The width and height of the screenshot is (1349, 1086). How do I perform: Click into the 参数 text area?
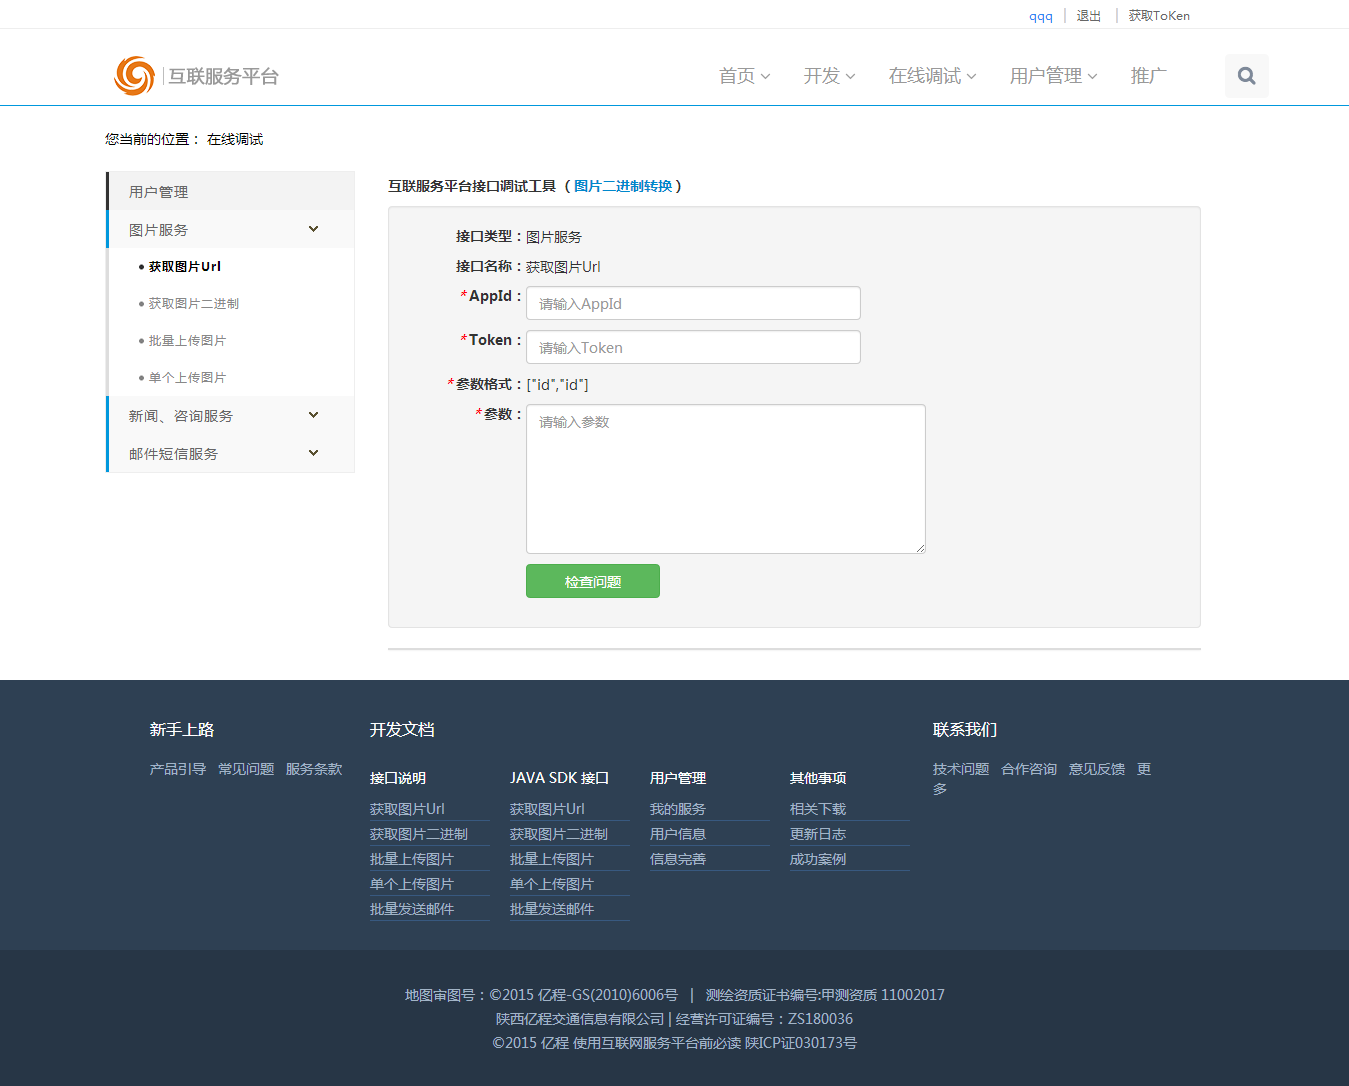coord(725,479)
